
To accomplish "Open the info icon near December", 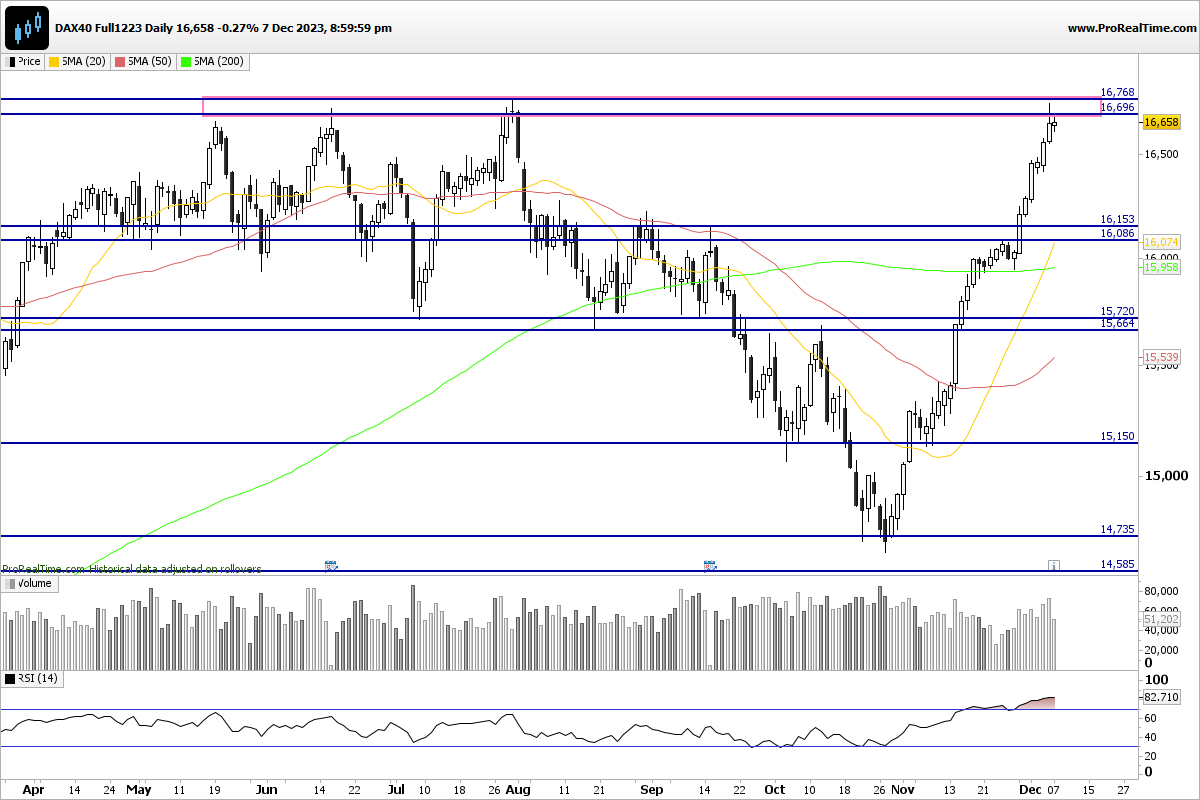I will tap(1053, 566).
